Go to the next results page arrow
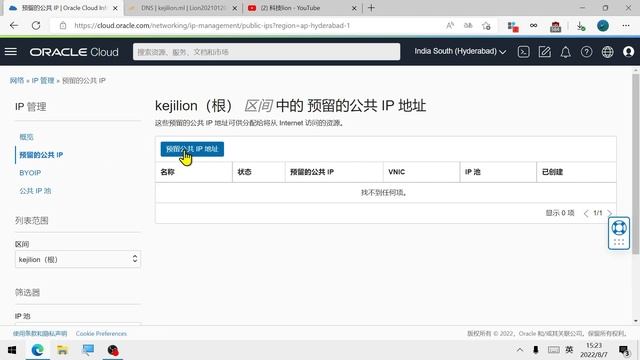 click(x=609, y=213)
